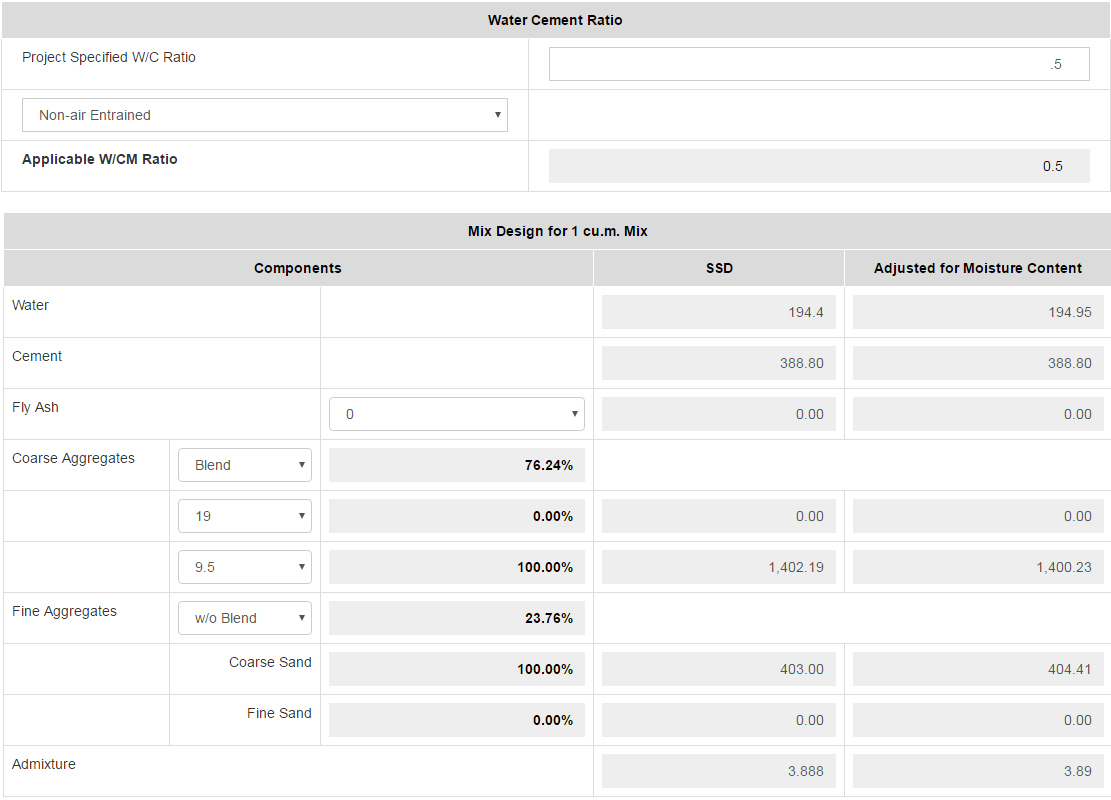Select the Applicable W/CM Ratio field

coord(819,166)
